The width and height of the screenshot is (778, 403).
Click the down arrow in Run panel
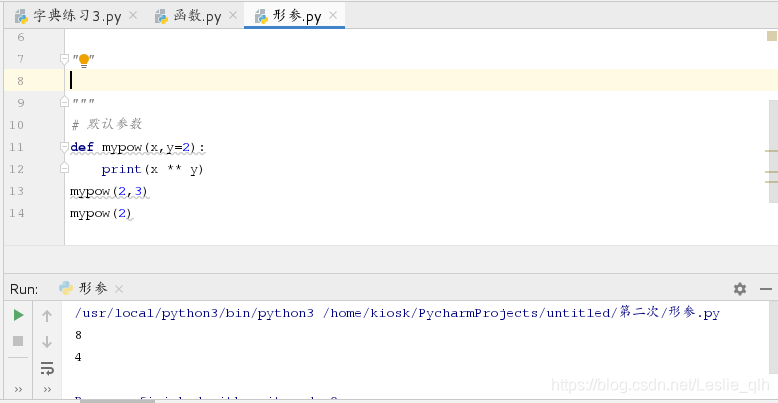47,341
